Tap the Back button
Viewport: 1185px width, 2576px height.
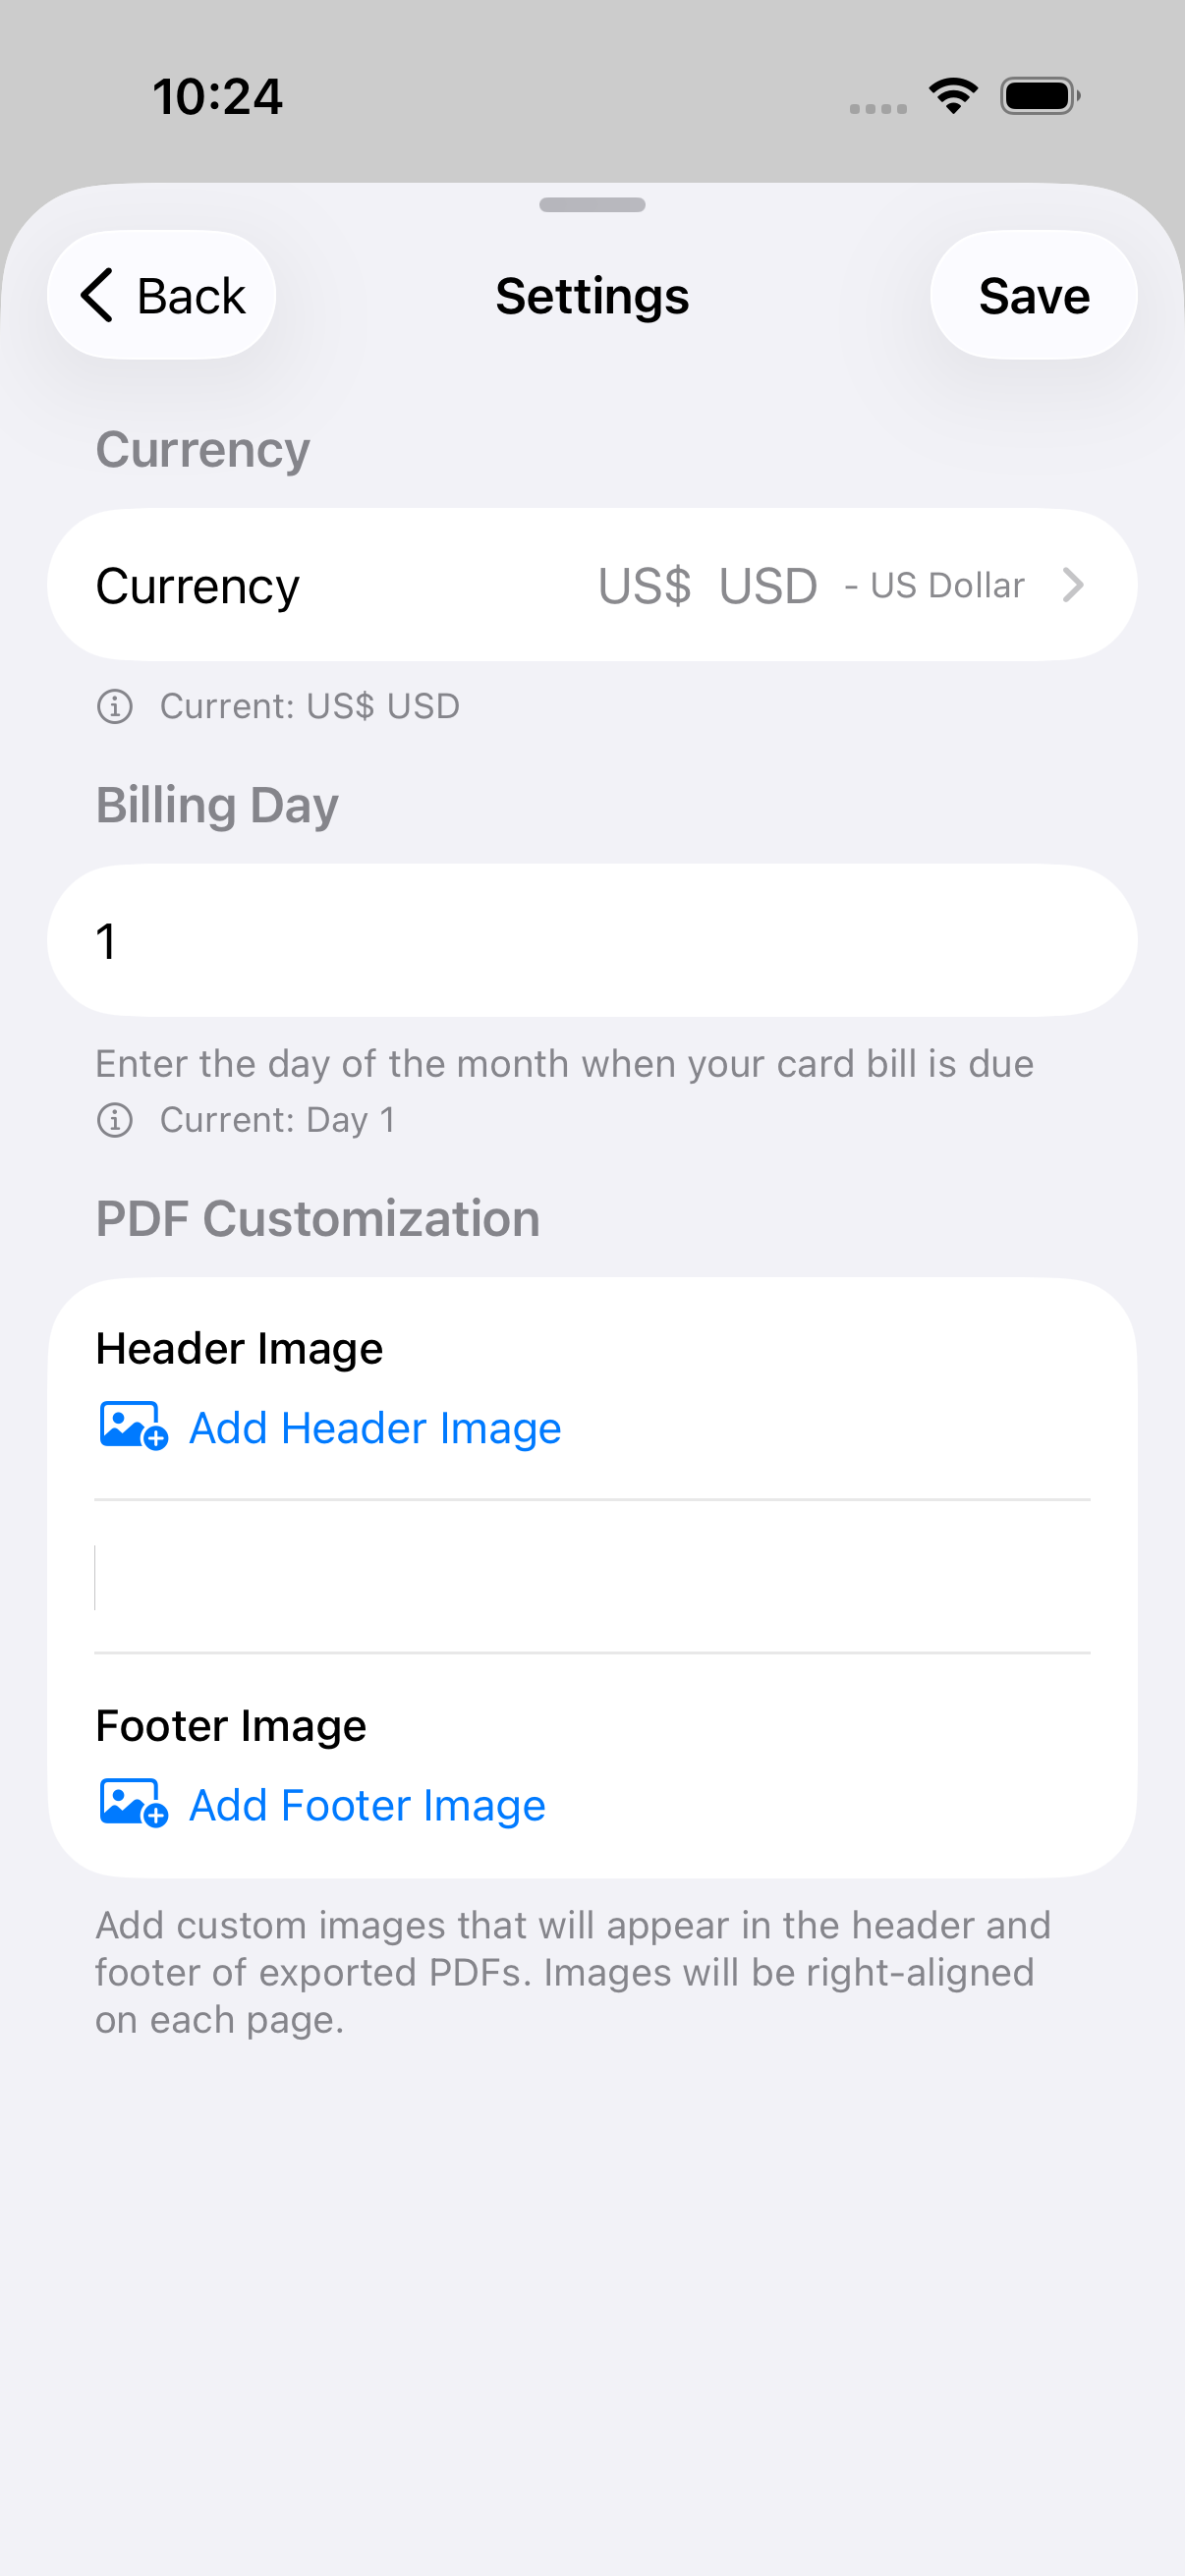(x=161, y=295)
